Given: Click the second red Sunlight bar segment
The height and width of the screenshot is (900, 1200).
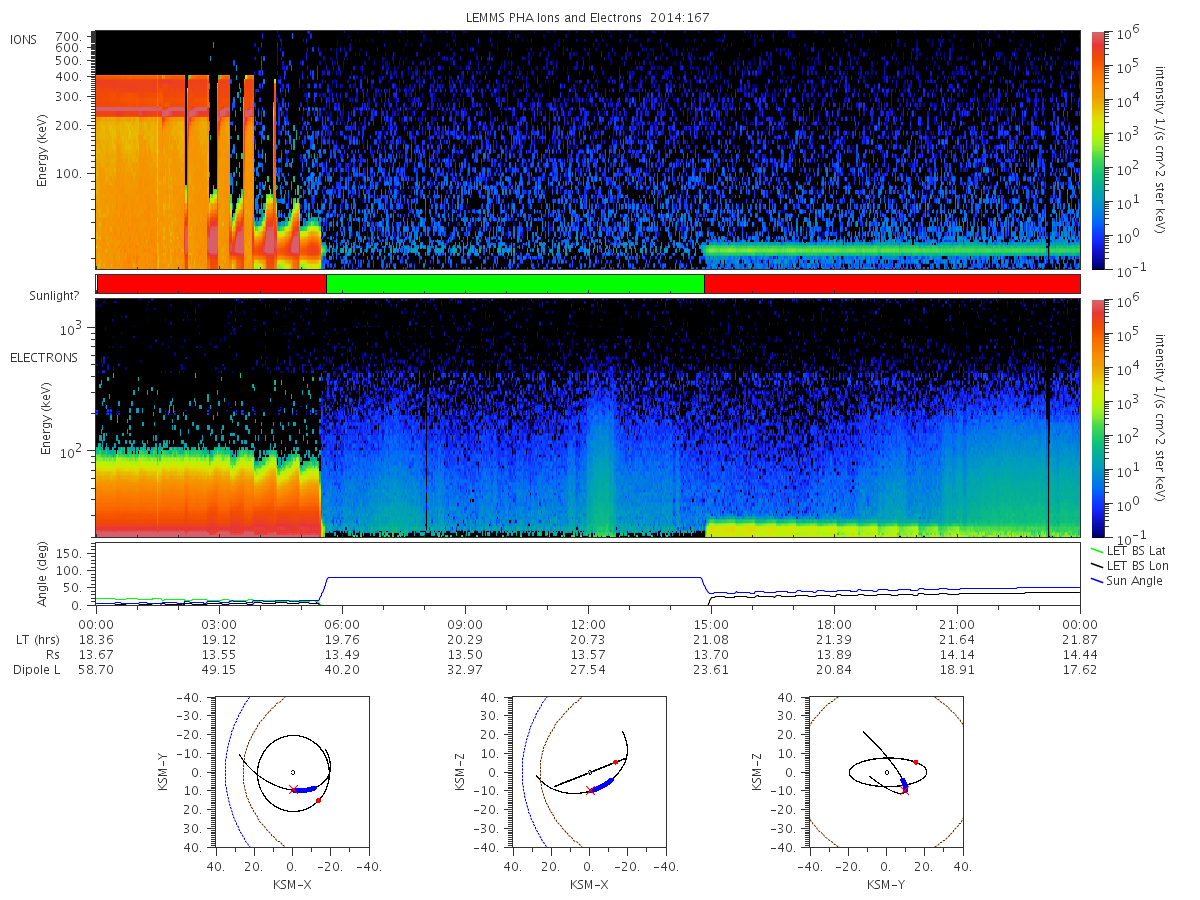Looking at the screenshot, I should tap(892, 284).
